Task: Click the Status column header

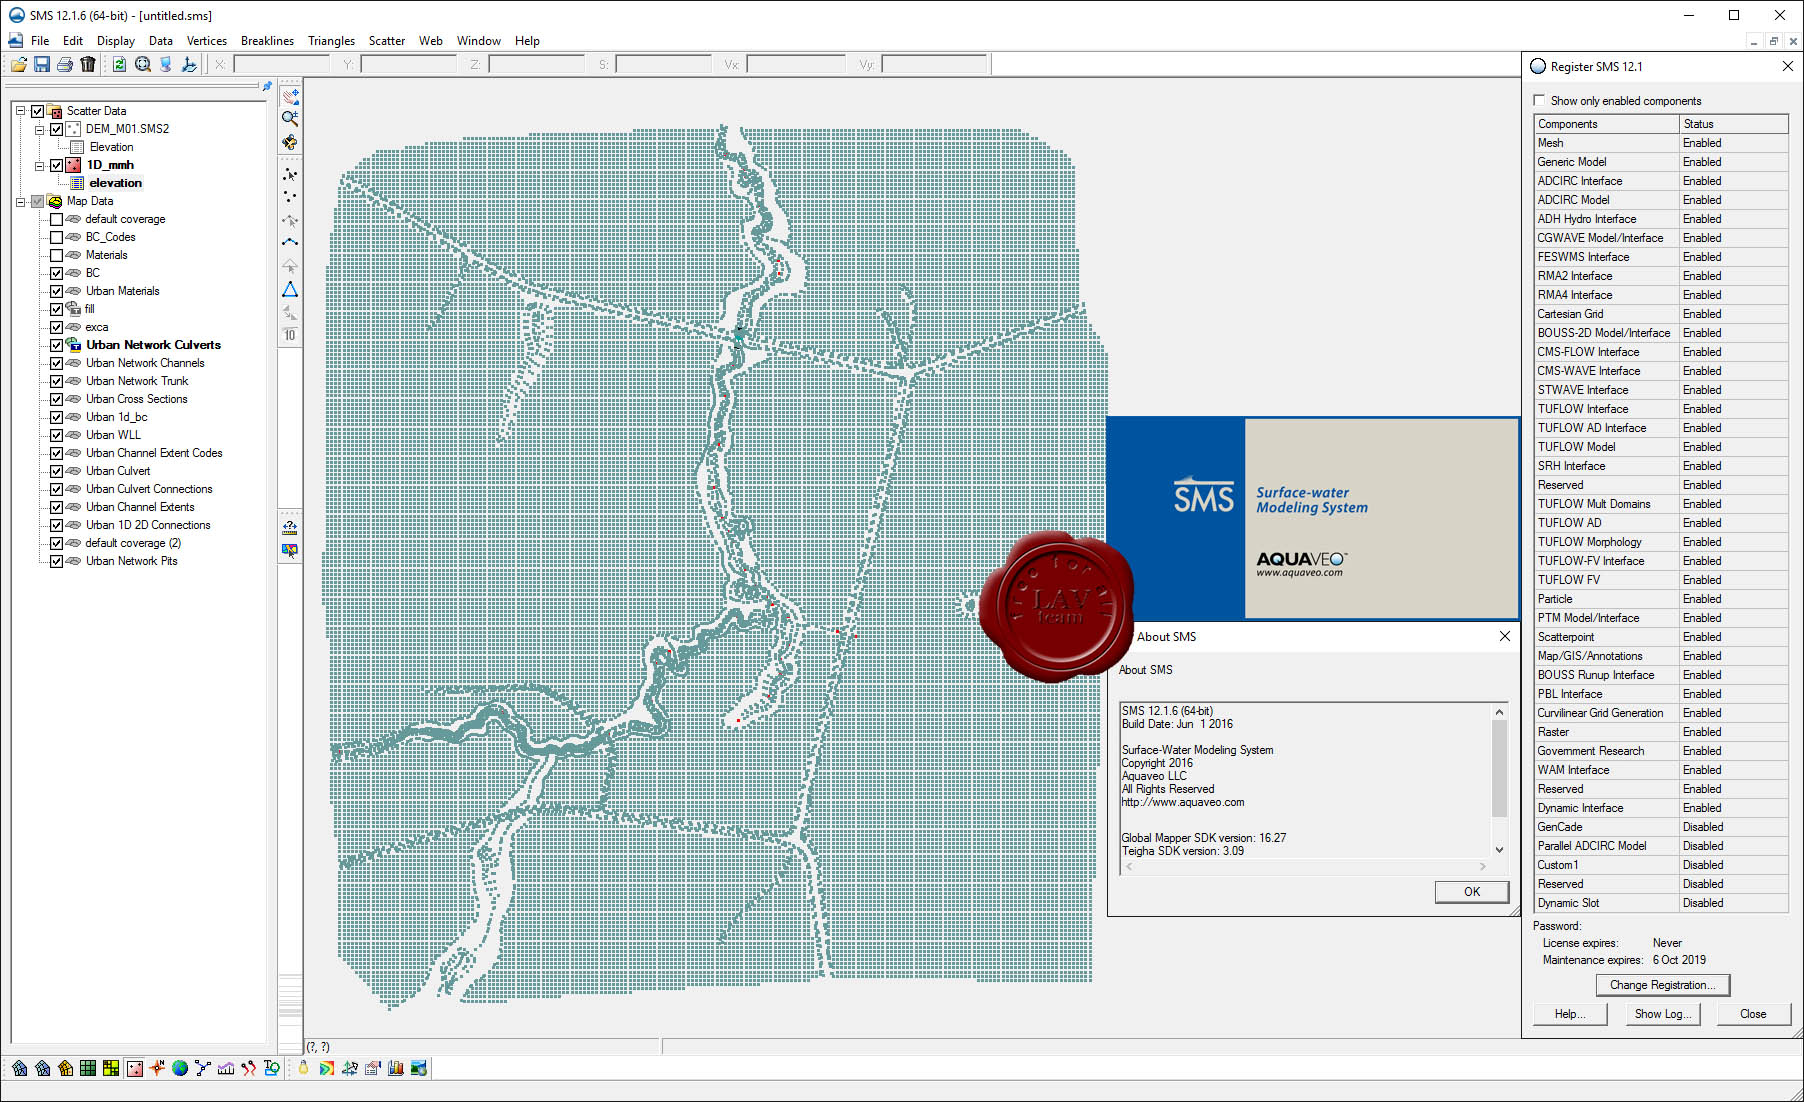Action: pos(1733,124)
